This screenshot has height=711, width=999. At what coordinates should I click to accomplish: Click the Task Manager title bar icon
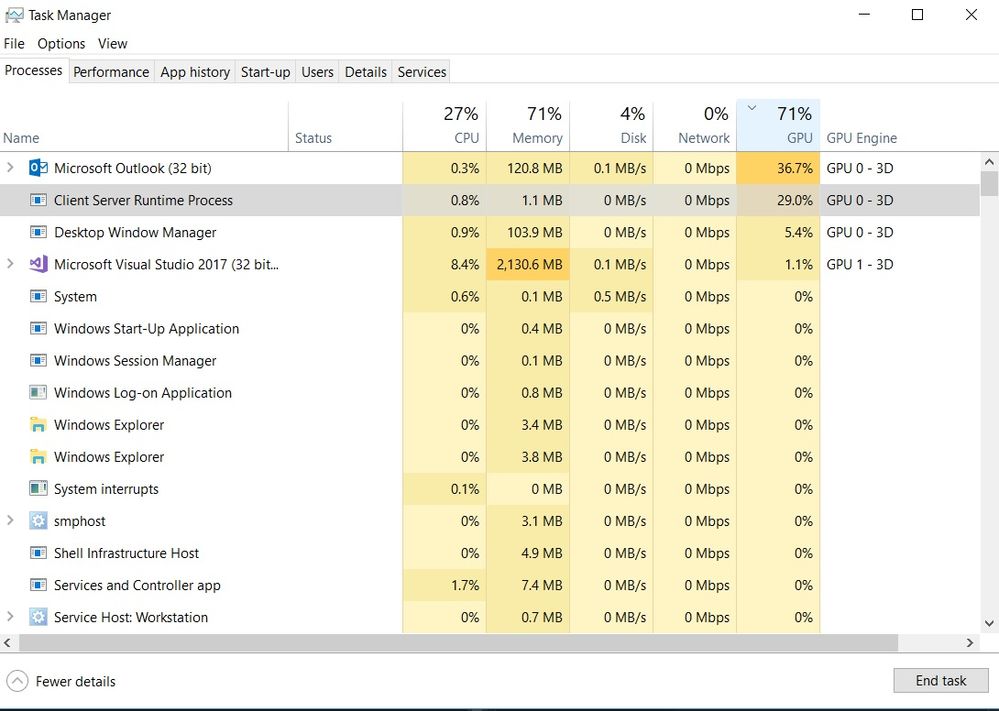[14, 15]
